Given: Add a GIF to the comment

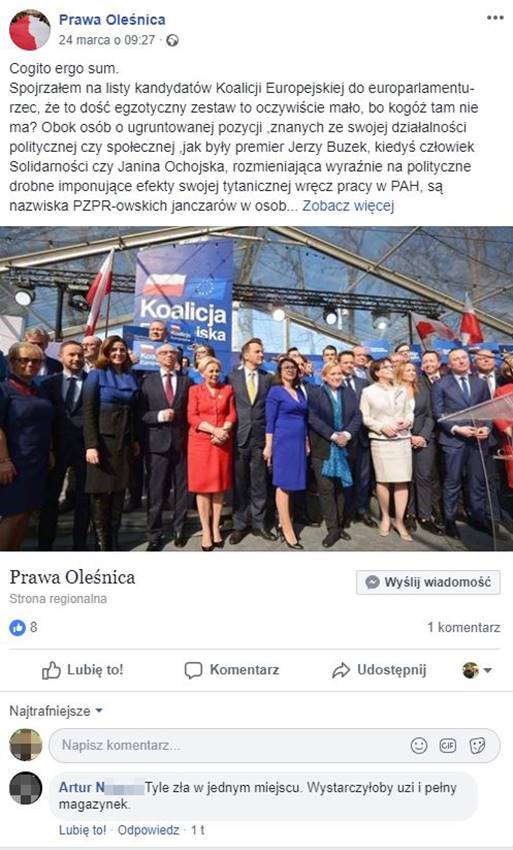Looking at the screenshot, I should [x=448, y=745].
